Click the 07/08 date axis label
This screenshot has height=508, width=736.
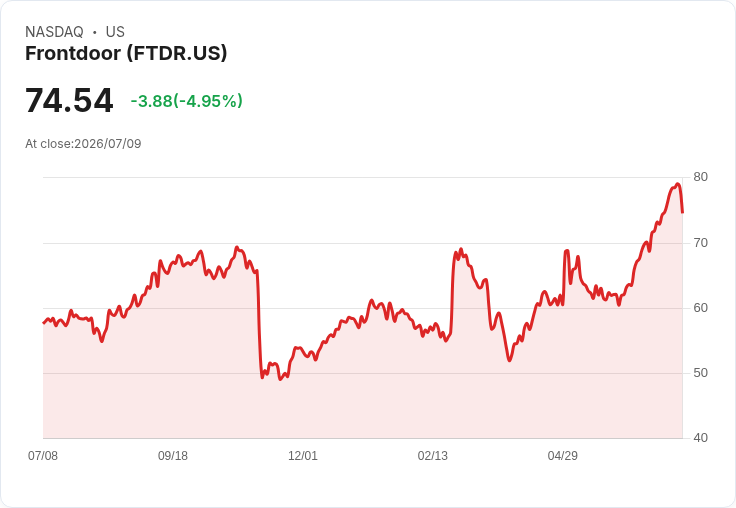[43, 455]
